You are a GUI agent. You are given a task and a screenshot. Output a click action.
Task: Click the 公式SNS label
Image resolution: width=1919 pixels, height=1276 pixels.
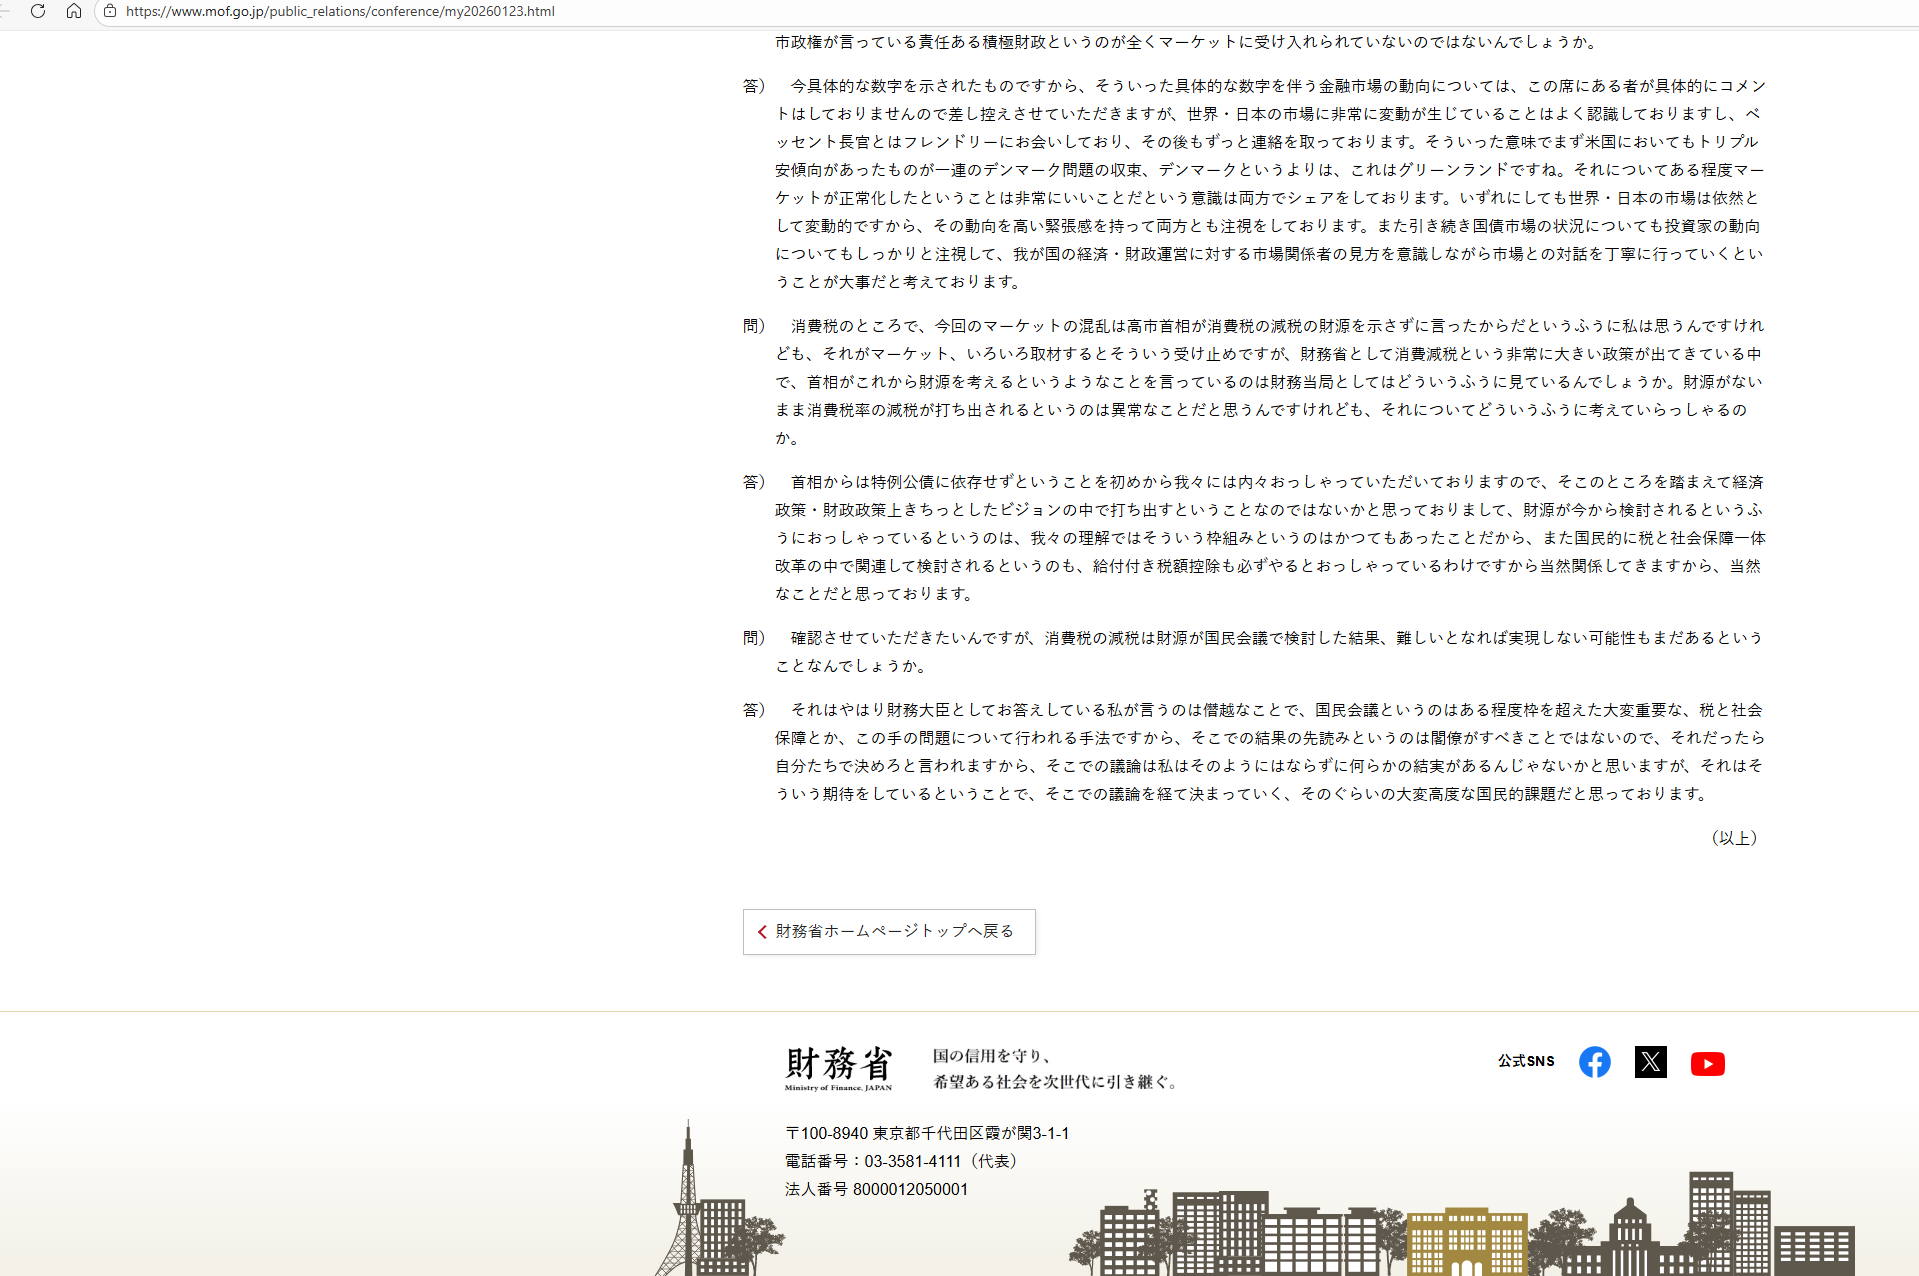coord(1525,1061)
